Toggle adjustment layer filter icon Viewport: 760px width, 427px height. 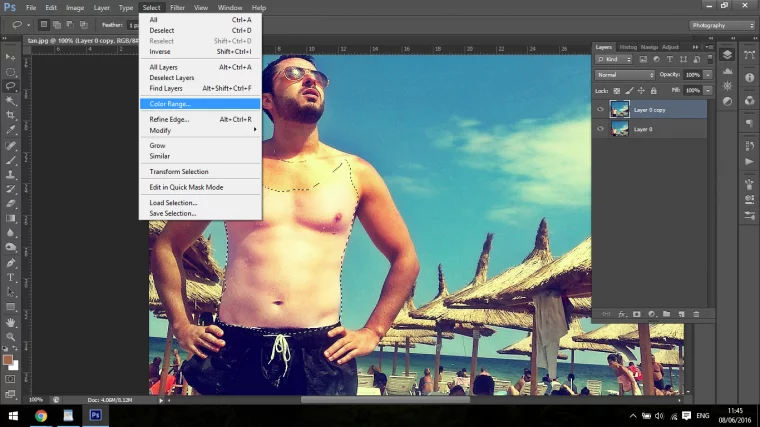[x=656, y=59]
